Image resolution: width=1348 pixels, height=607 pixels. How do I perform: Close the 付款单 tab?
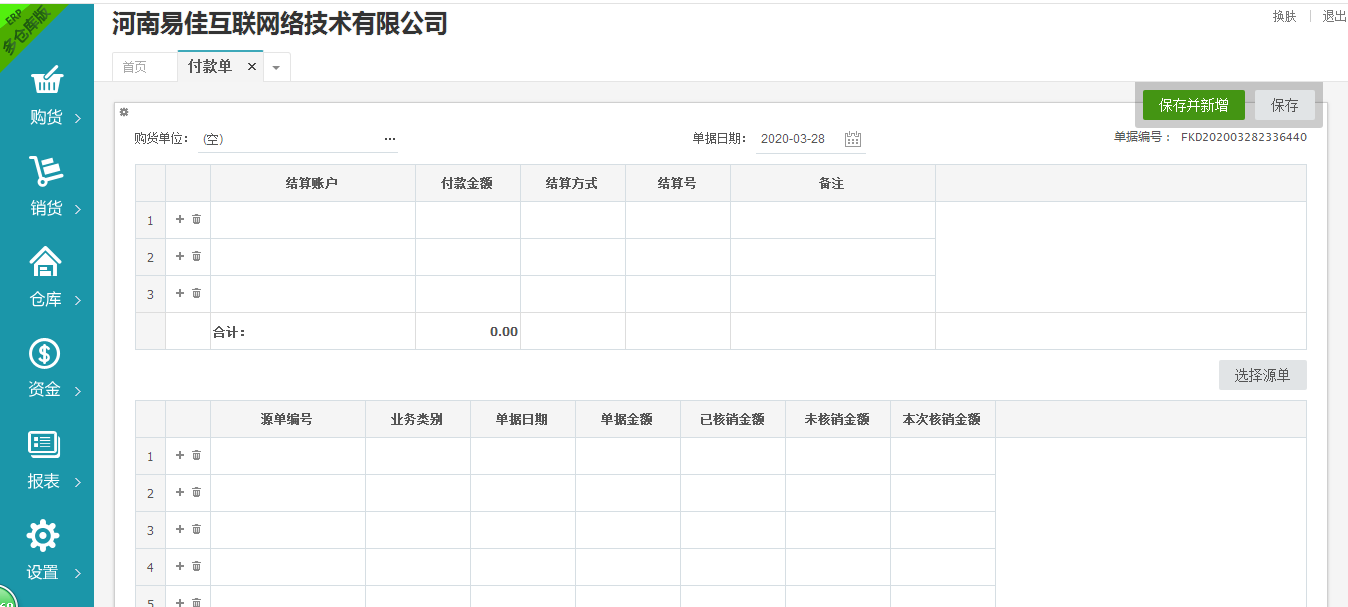[252, 67]
